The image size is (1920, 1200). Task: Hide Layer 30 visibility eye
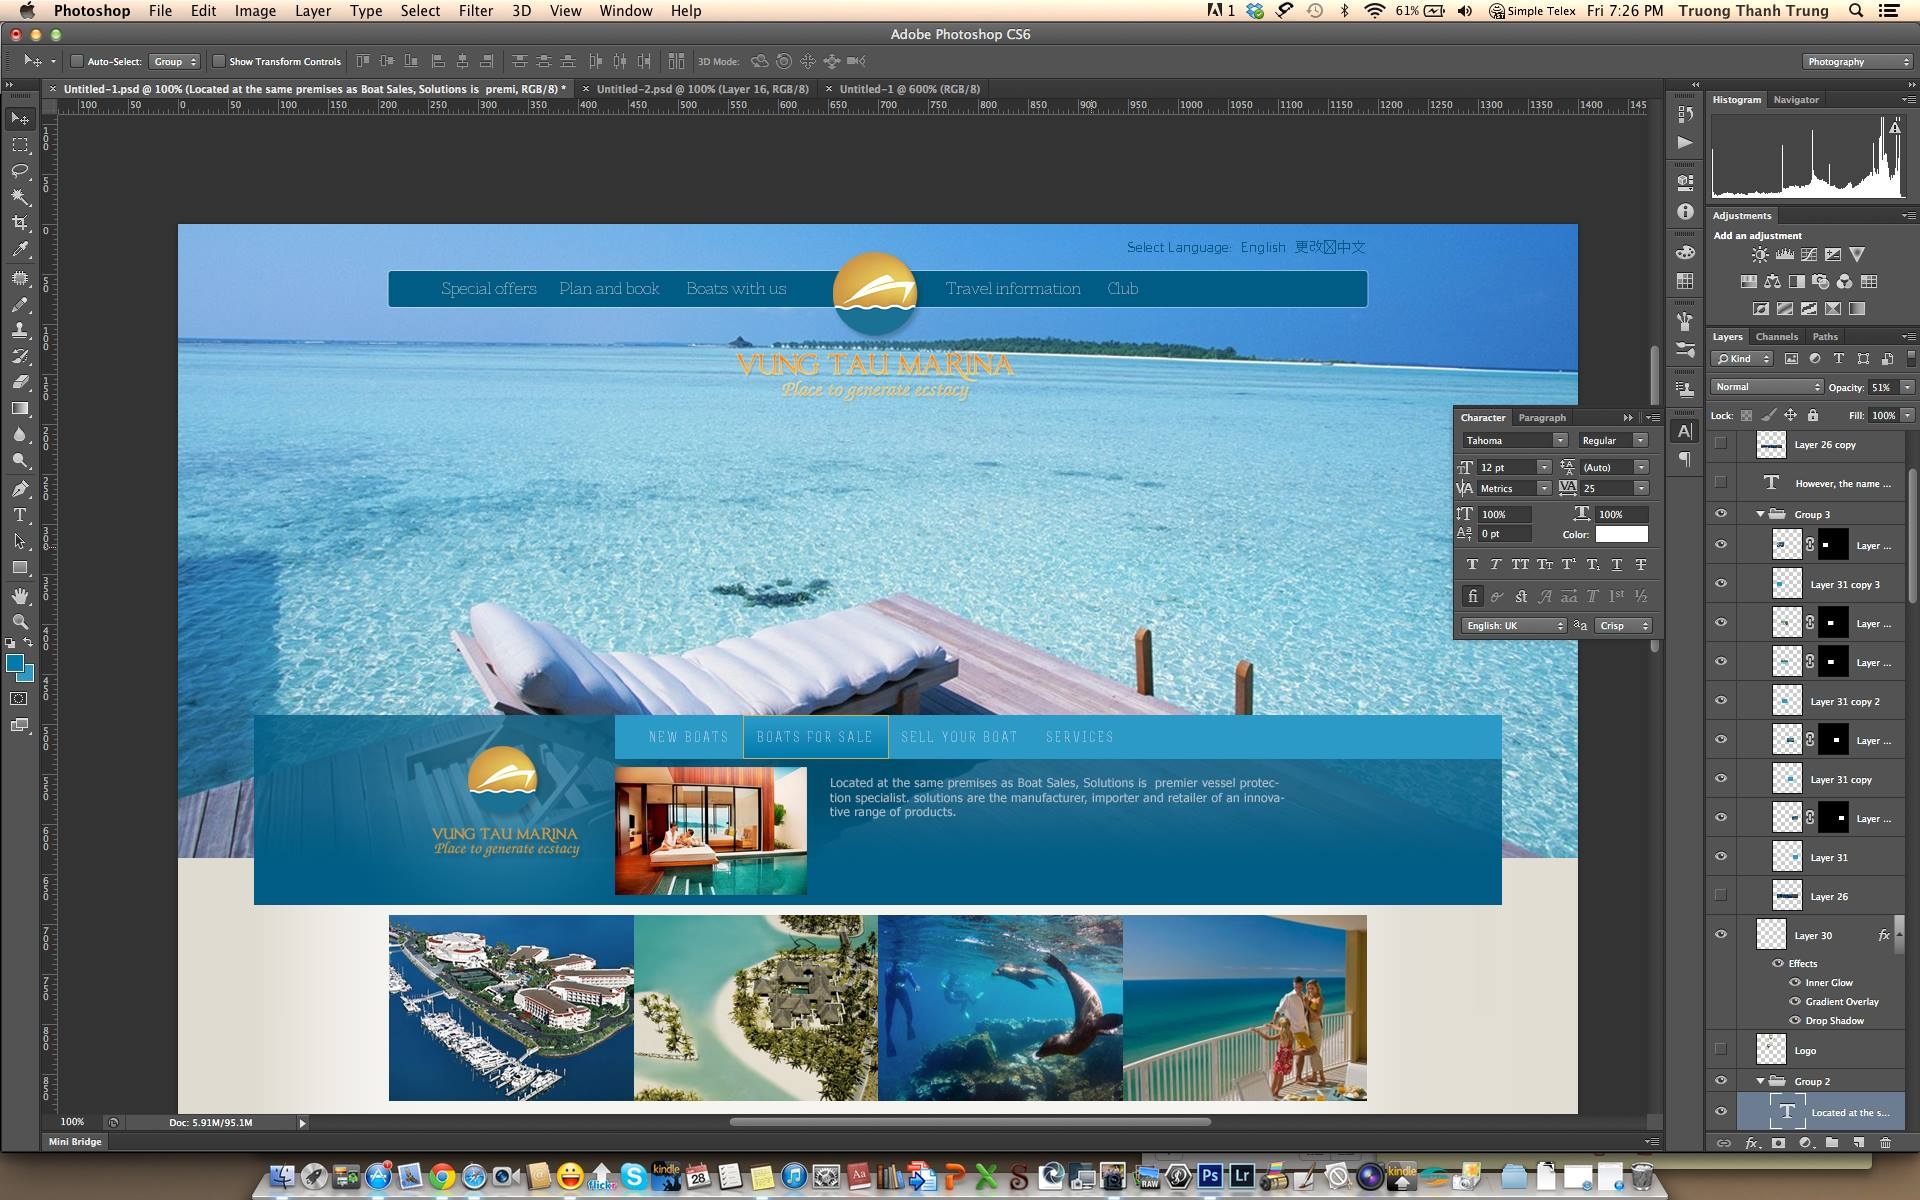(x=1721, y=935)
